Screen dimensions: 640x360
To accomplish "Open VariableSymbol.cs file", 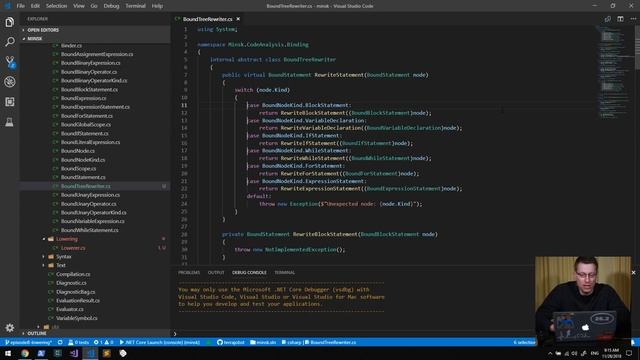I will click(x=77, y=318).
